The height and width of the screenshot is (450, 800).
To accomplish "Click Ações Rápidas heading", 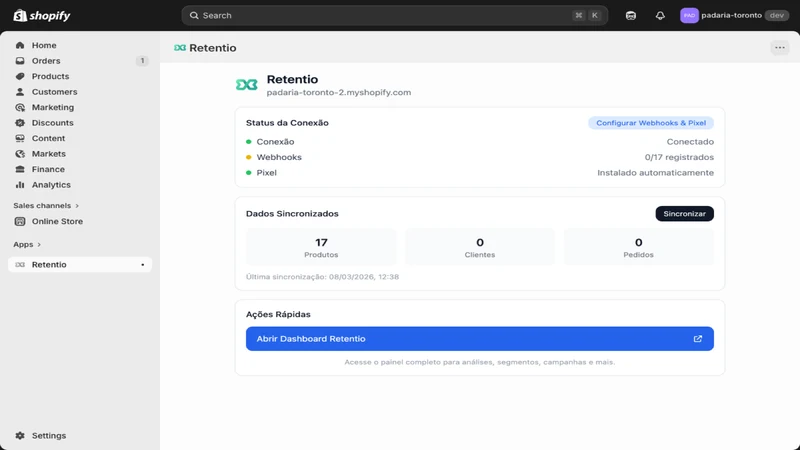I will 278,314.
